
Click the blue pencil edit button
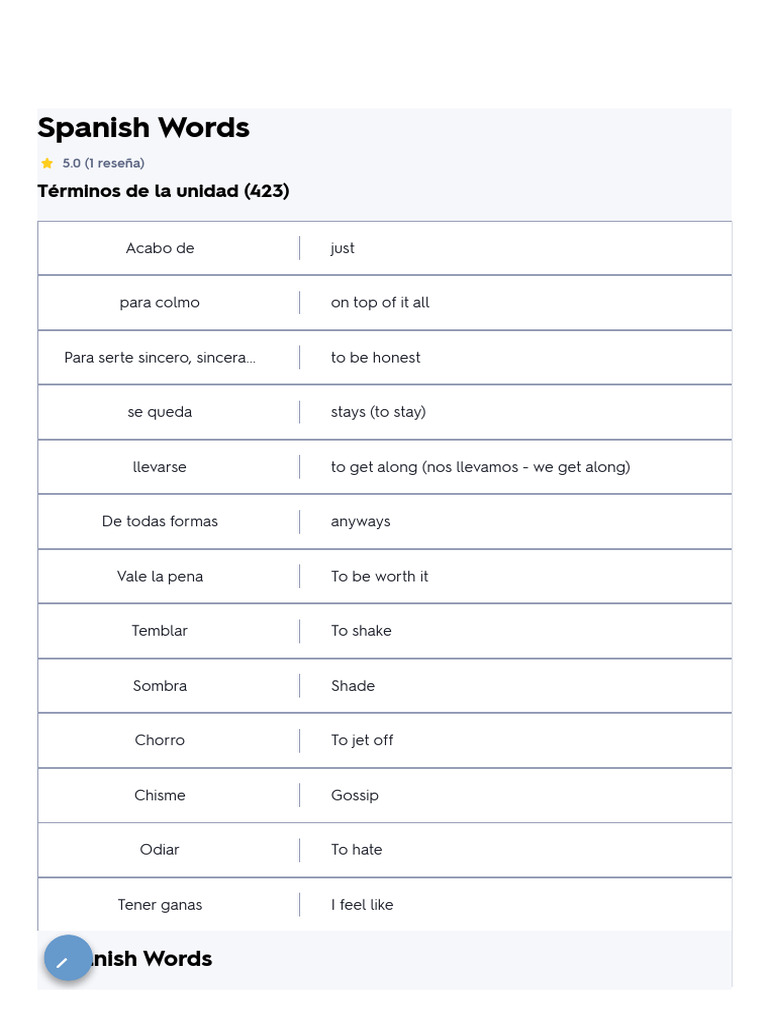tap(68, 960)
